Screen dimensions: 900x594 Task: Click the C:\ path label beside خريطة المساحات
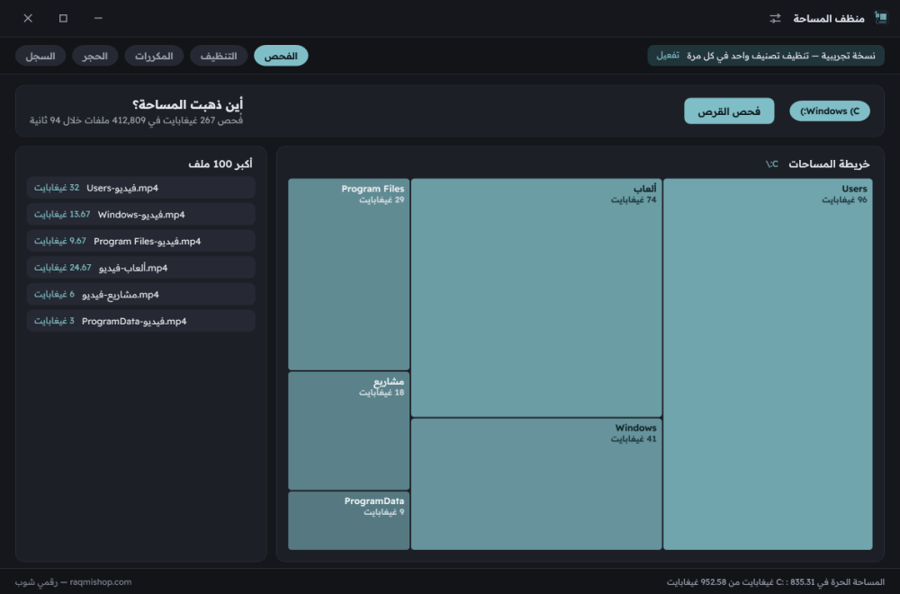click(x=772, y=164)
